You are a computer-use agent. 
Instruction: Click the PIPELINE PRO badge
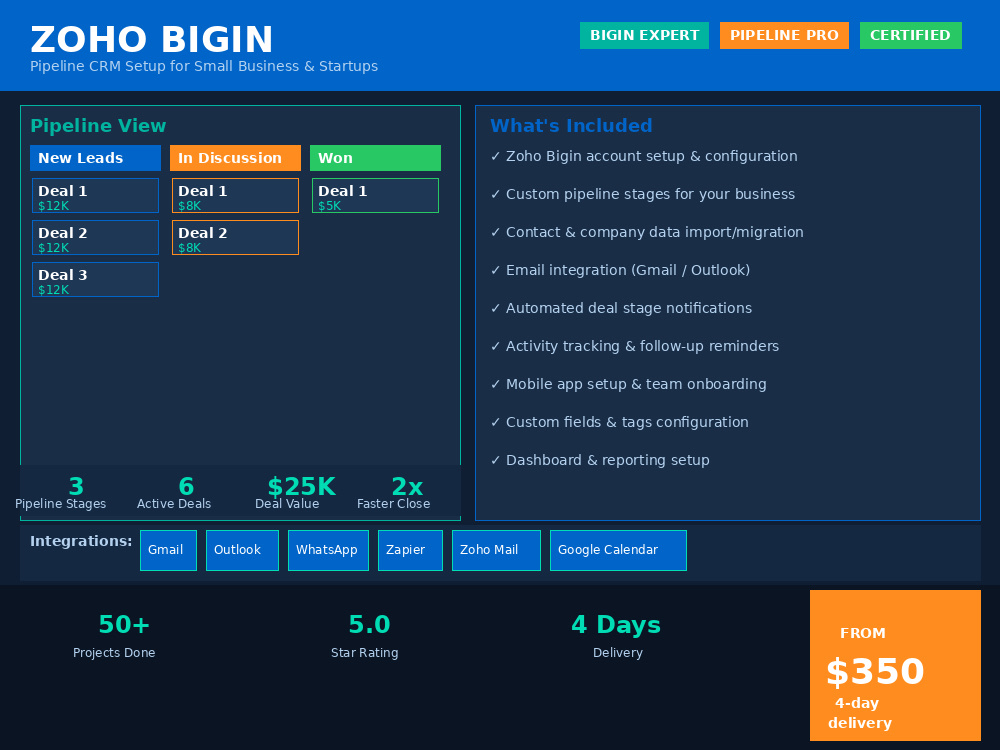(784, 35)
